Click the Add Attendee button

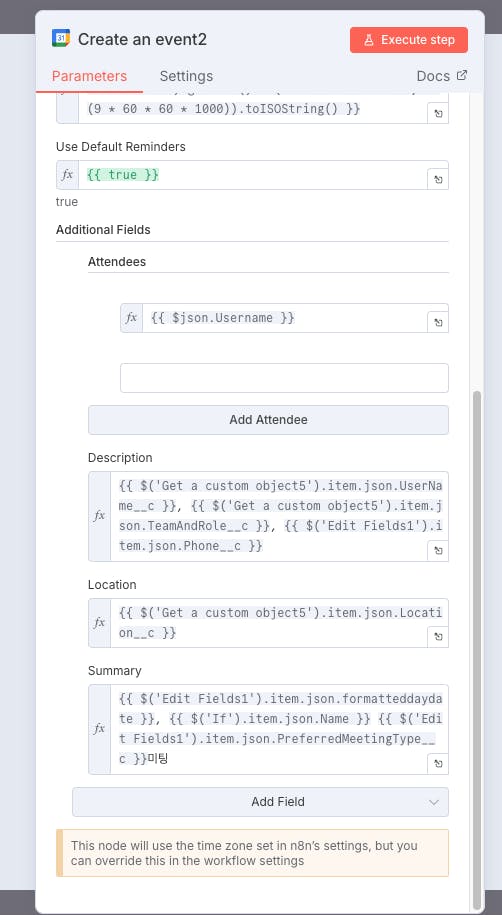point(269,420)
